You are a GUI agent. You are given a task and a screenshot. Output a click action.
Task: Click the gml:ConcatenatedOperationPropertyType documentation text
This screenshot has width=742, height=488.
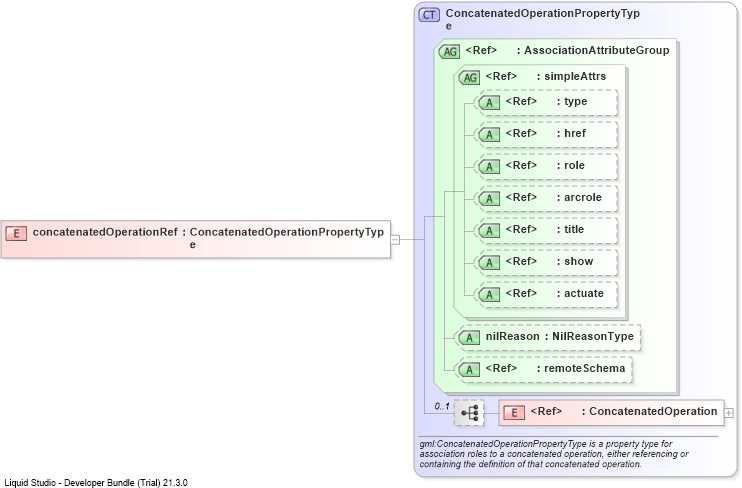pos(554,454)
